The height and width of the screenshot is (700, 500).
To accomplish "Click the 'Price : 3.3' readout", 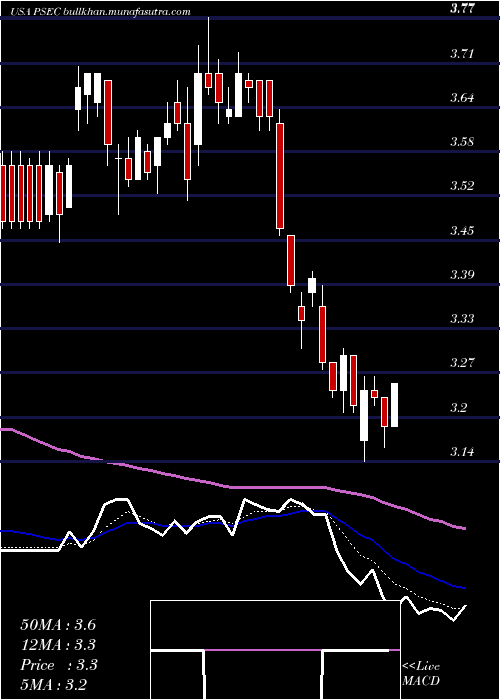I will pyautogui.click(x=58, y=665).
